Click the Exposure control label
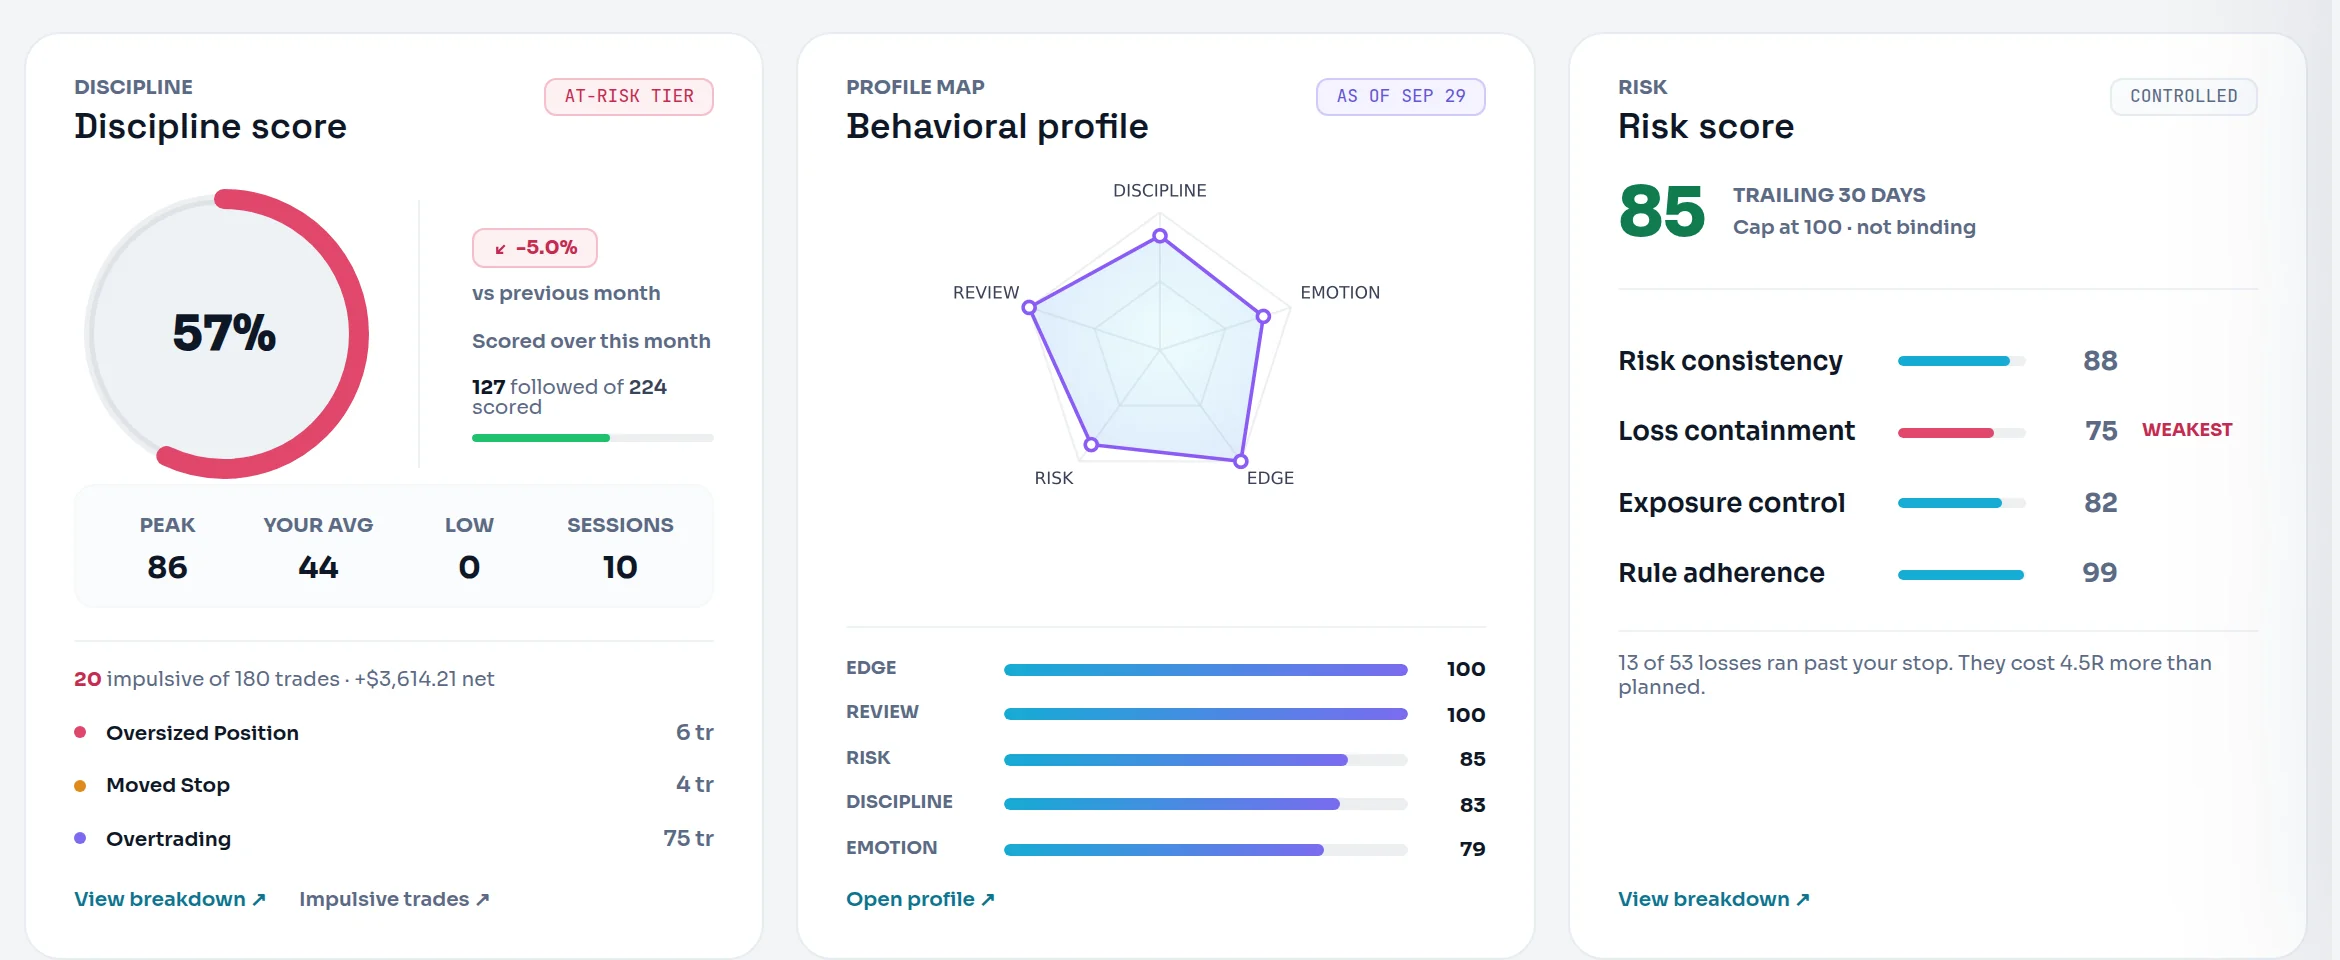 pos(1731,503)
